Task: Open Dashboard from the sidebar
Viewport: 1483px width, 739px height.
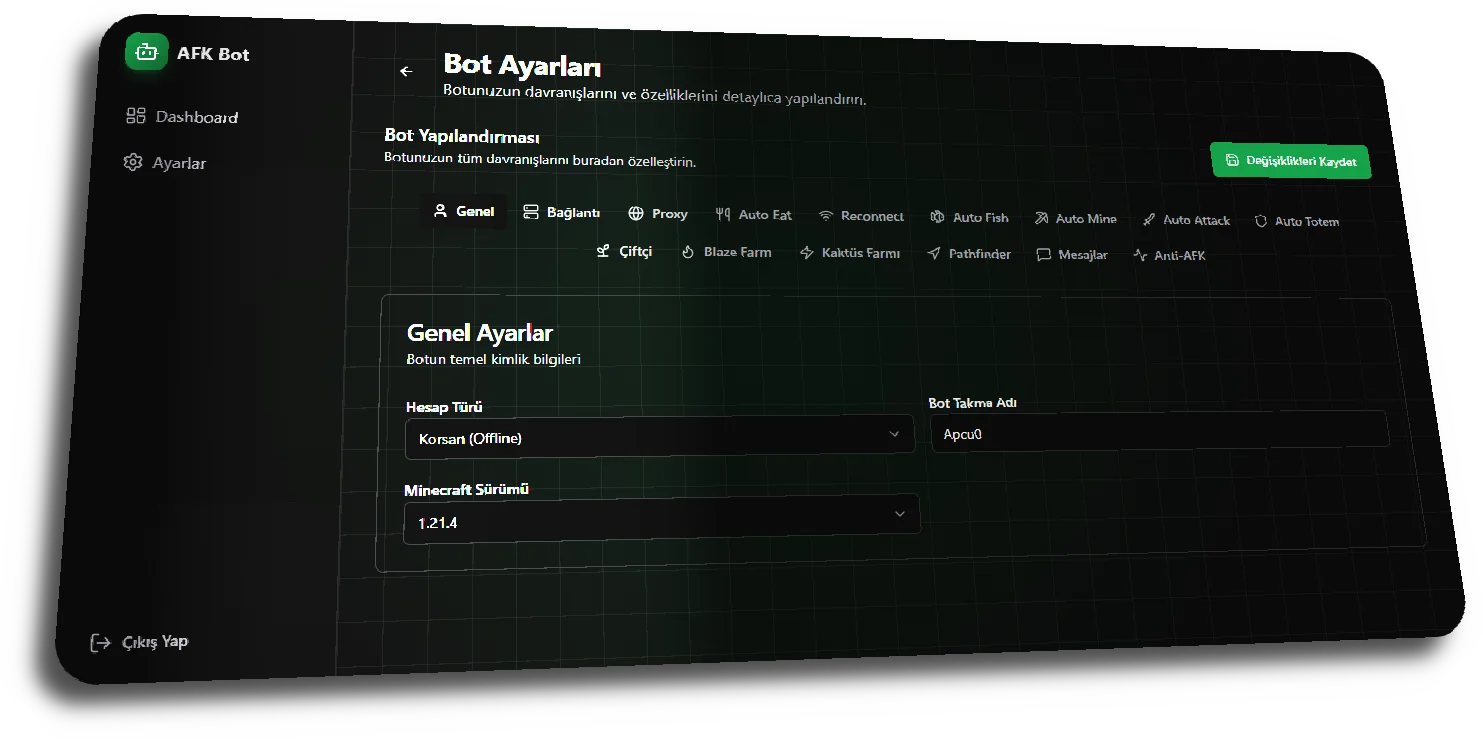Action: click(x=182, y=116)
